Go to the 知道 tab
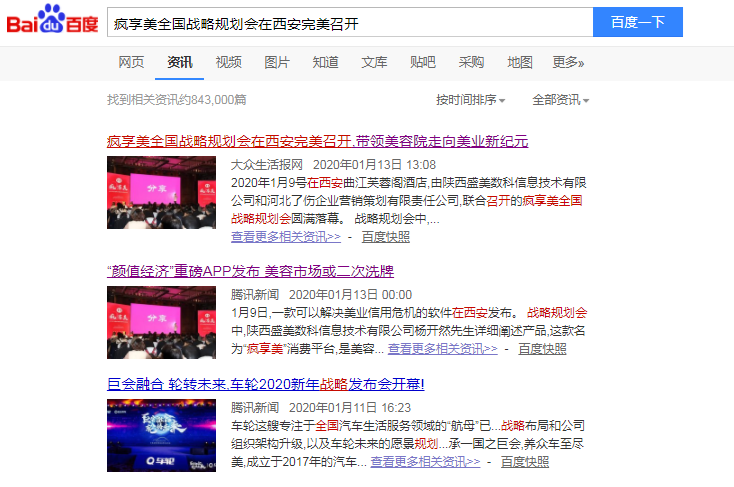This screenshot has width=734, height=487. pos(325,62)
